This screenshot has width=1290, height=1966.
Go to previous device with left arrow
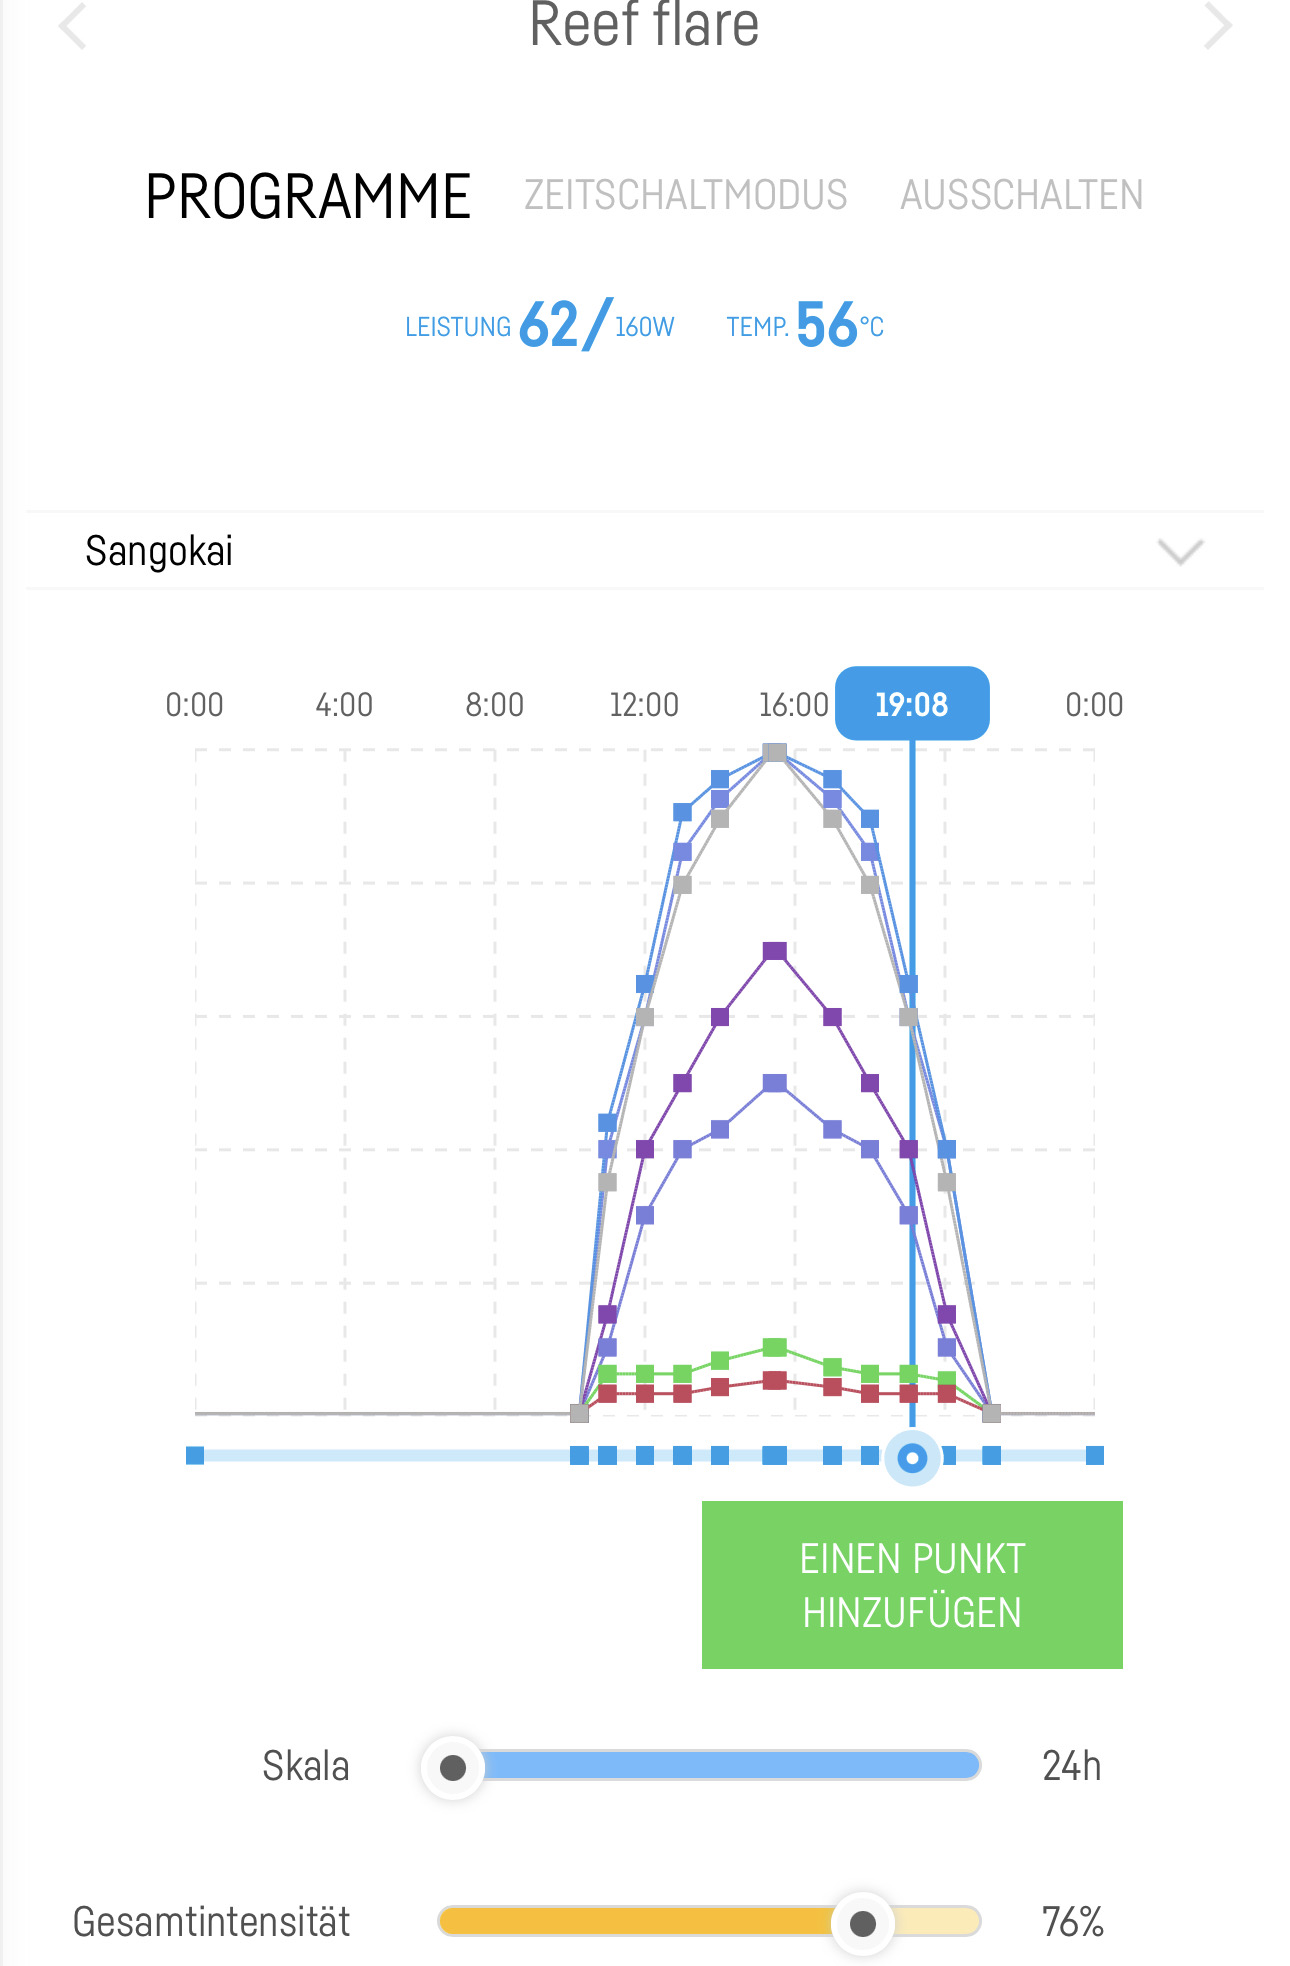73,26
